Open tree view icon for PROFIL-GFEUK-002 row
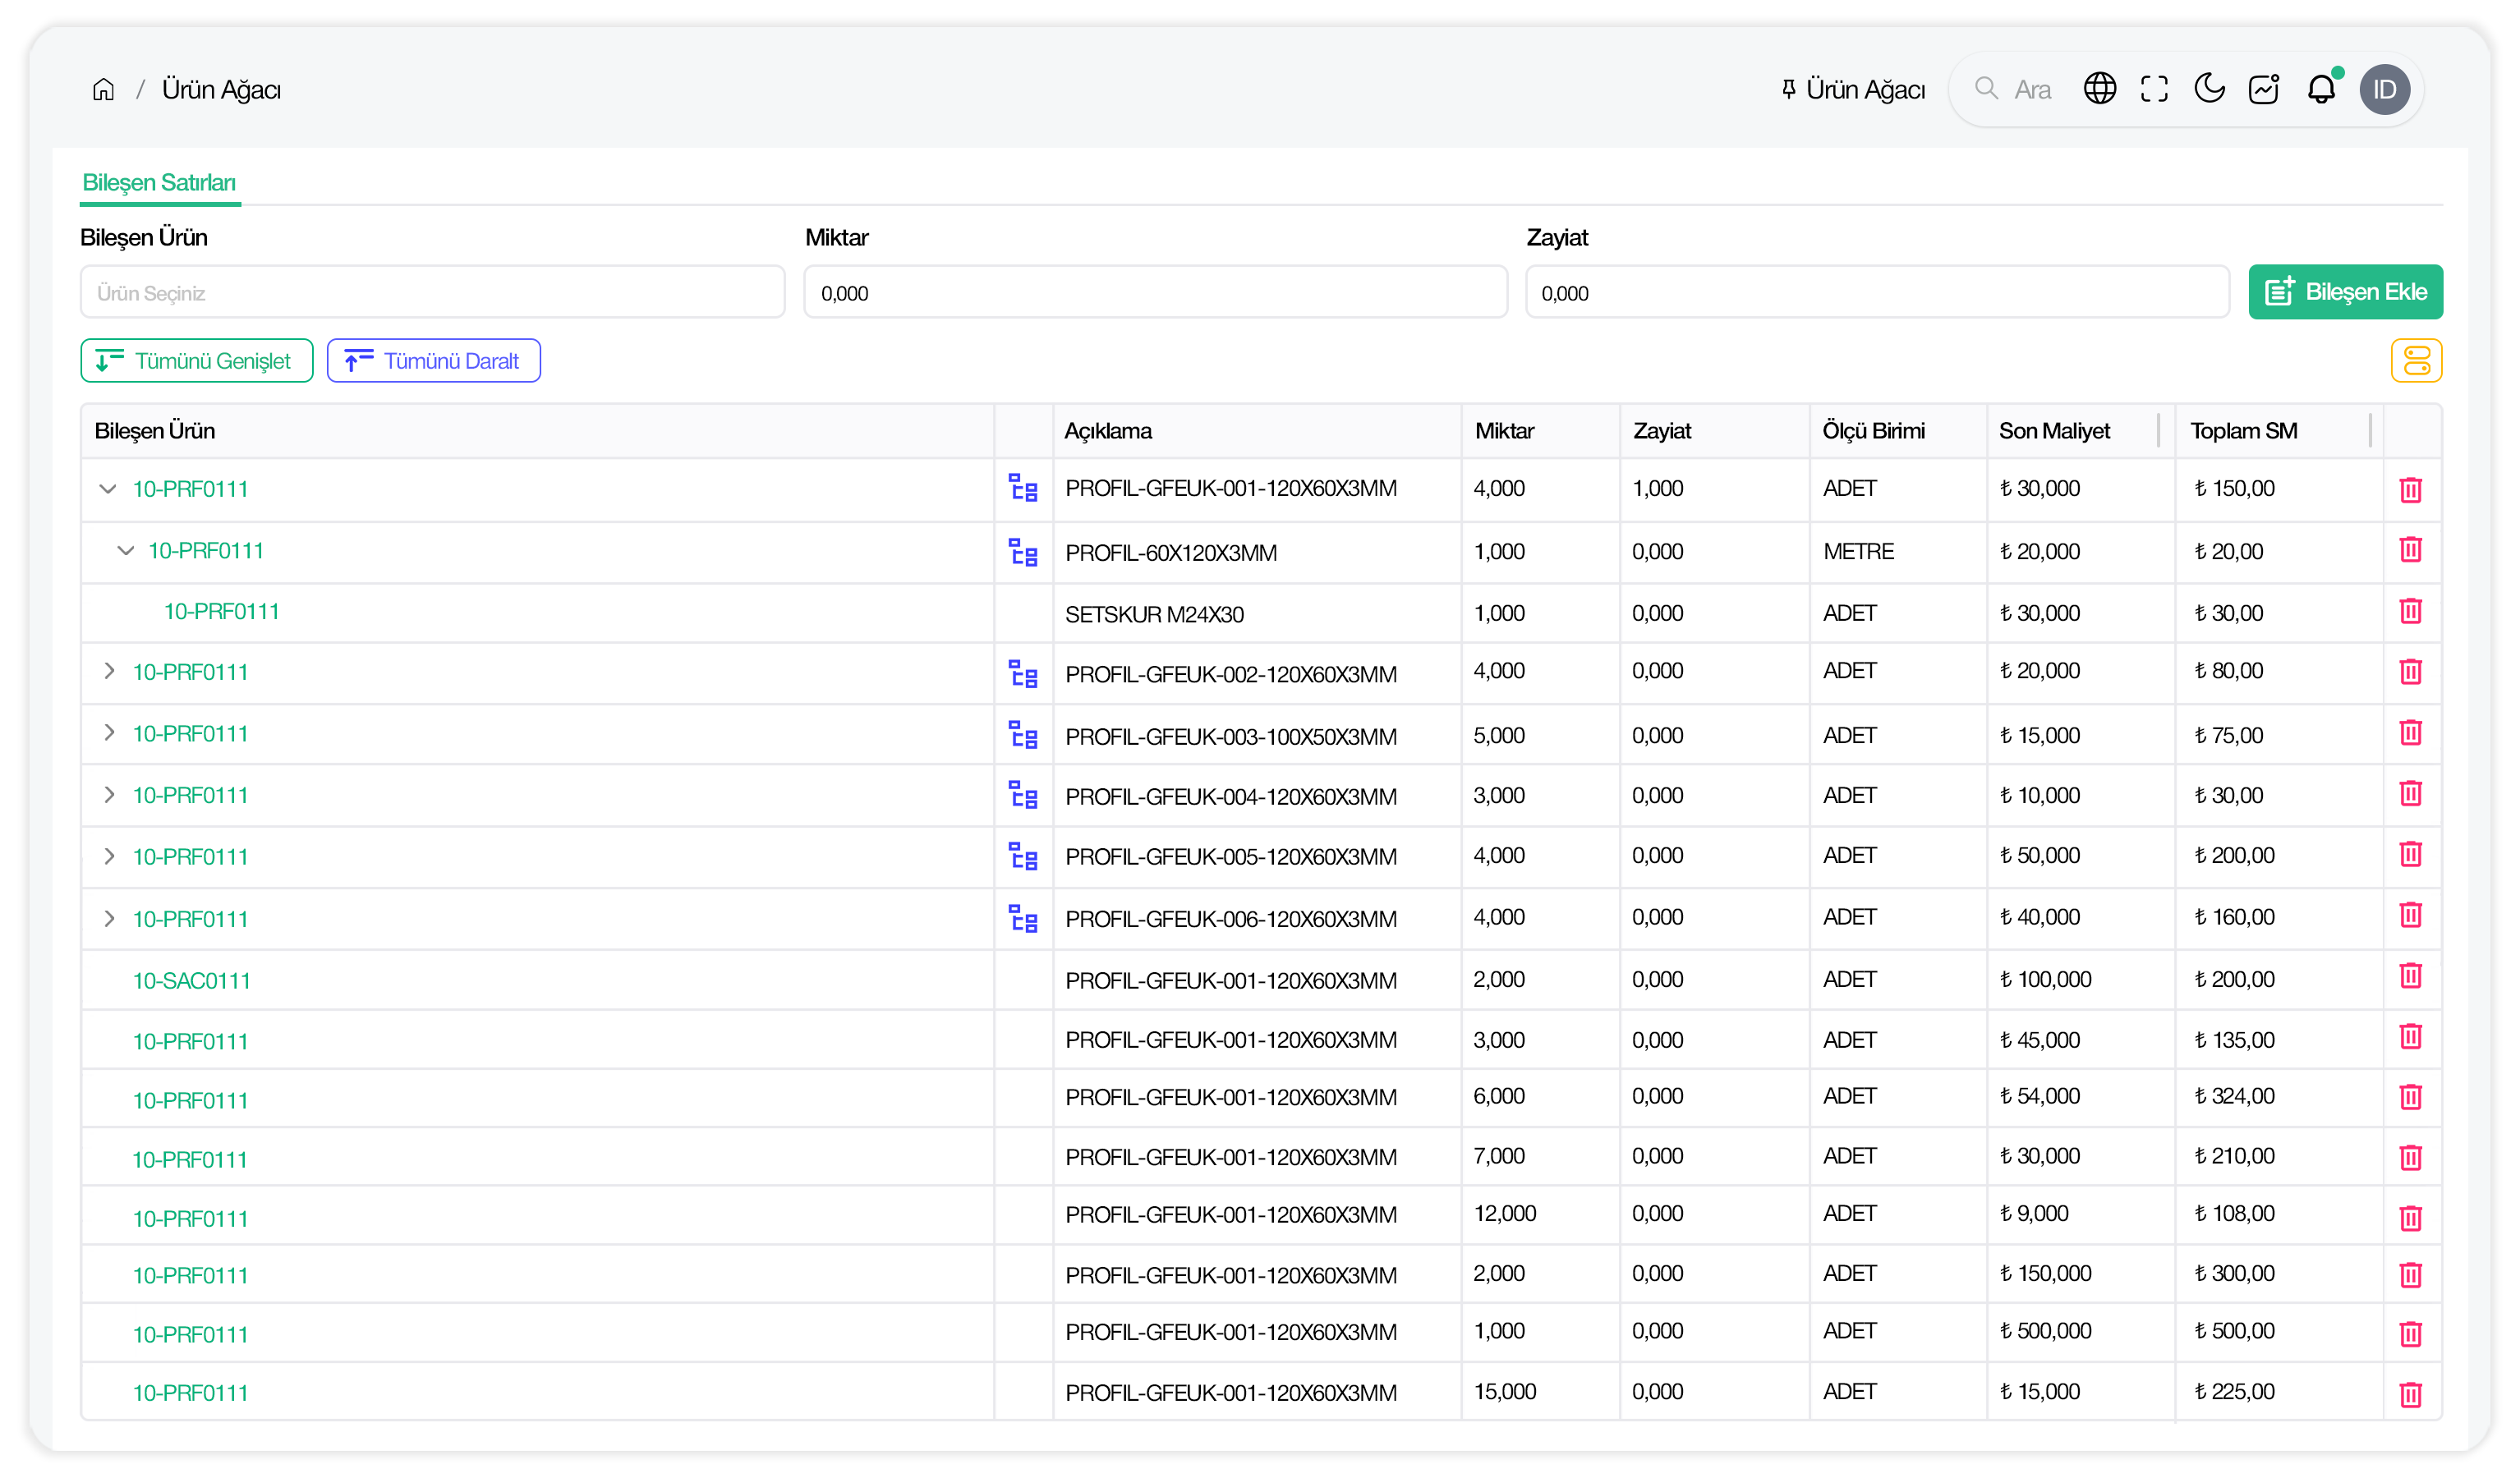2520x1478 pixels. (x=1022, y=674)
